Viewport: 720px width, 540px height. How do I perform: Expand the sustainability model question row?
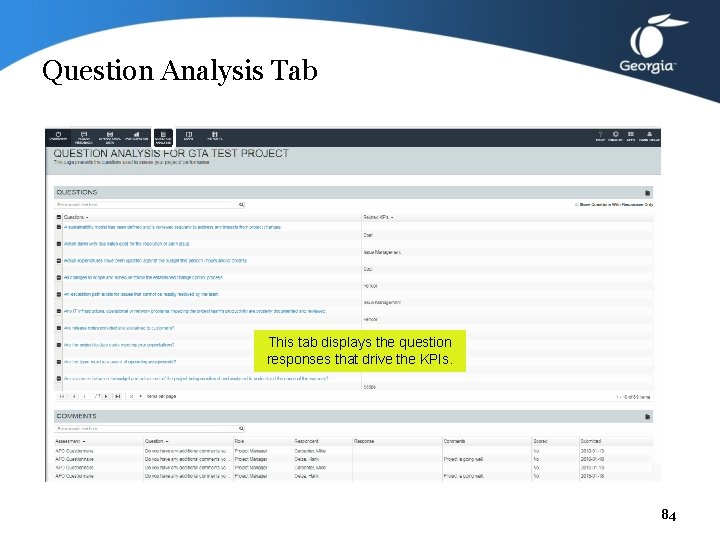coord(59,227)
